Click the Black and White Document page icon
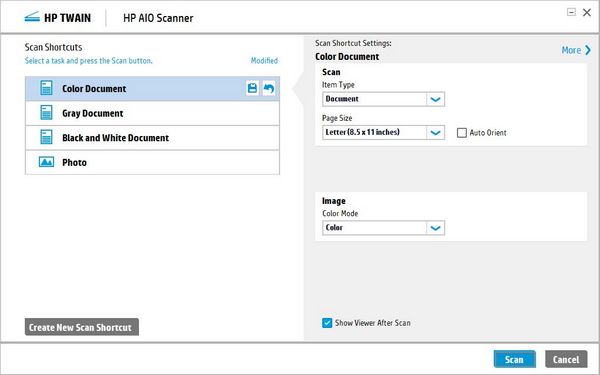The image size is (600, 375). point(46,137)
